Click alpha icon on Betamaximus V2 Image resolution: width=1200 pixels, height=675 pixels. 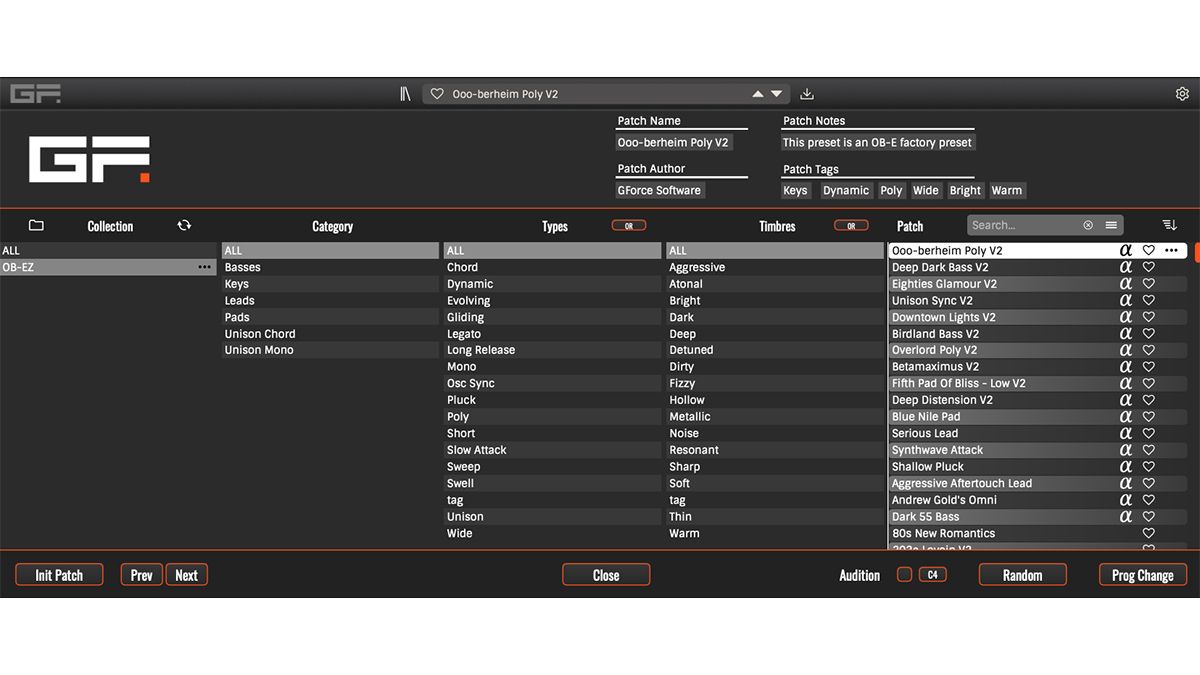(x=1126, y=367)
